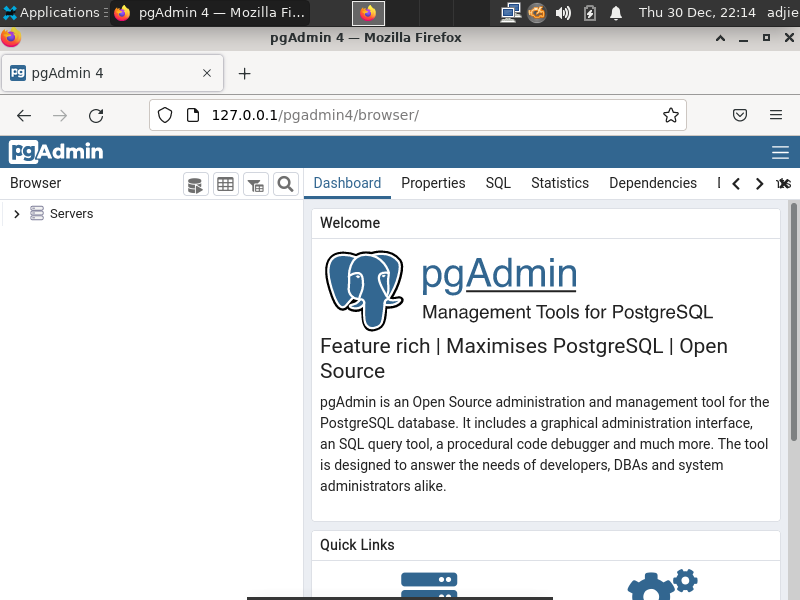Click 'Management Tools for PostgreSQL' text
800x600 pixels.
pyautogui.click(x=567, y=312)
